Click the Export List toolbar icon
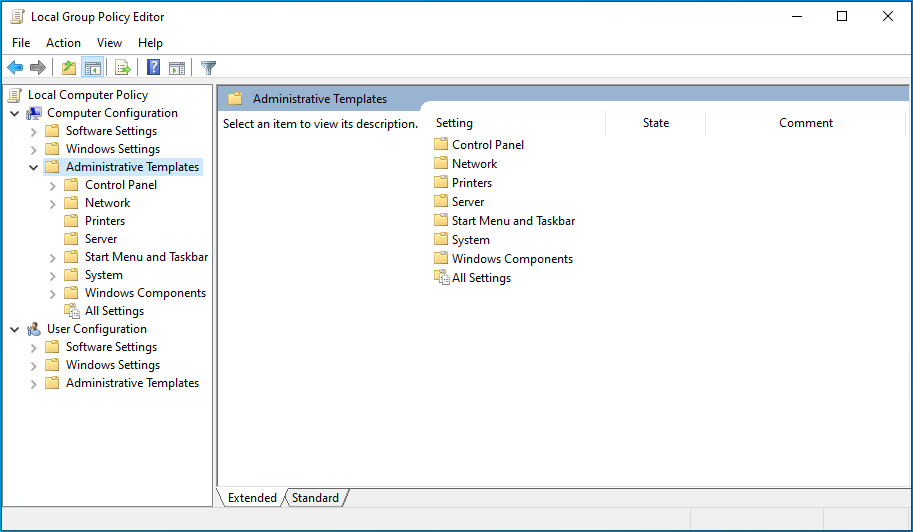Image resolution: width=913 pixels, height=532 pixels. click(122, 68)
